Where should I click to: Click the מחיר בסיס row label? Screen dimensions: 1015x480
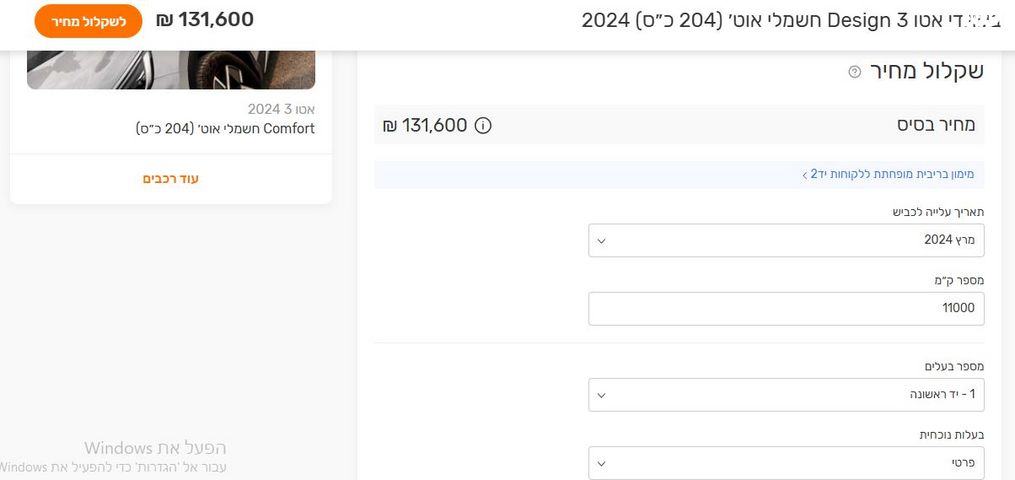[x=935, y=126]
